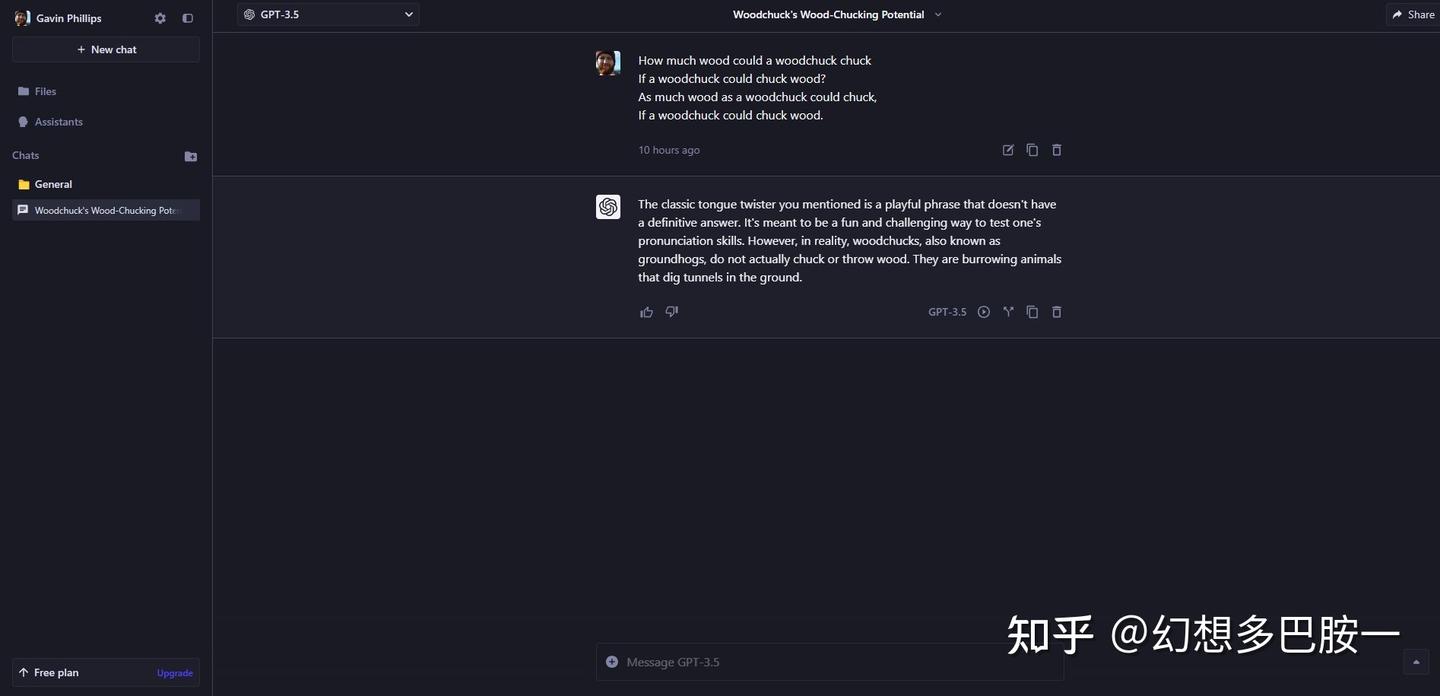Open the General chats folder
Viewport: 1440px width, 696px height.
pyautogui.click(x=52, y=184)
